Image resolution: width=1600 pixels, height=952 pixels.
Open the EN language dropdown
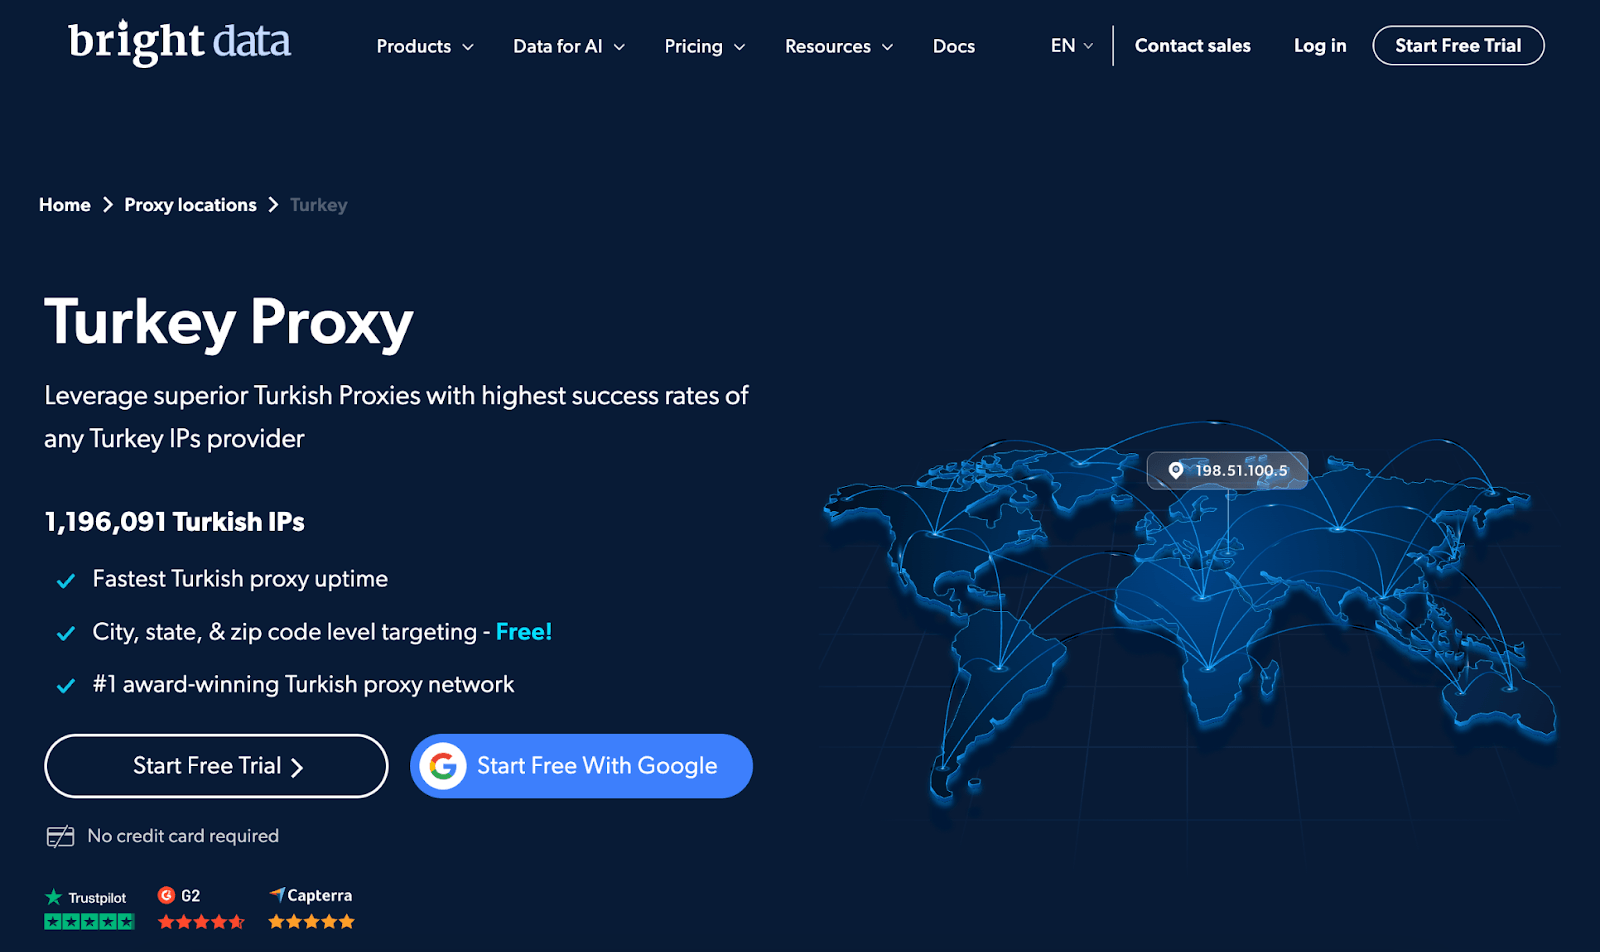(x=1072, y=46)
